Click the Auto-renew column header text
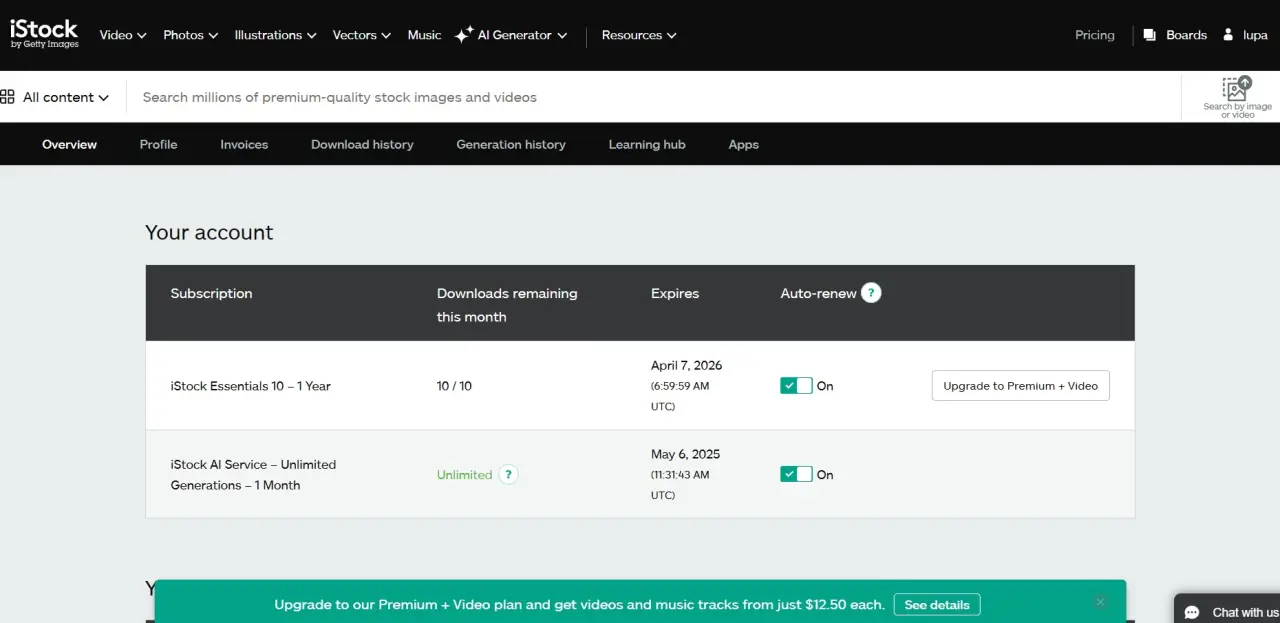Screen dimensions: 1280x623 point(818,293)
